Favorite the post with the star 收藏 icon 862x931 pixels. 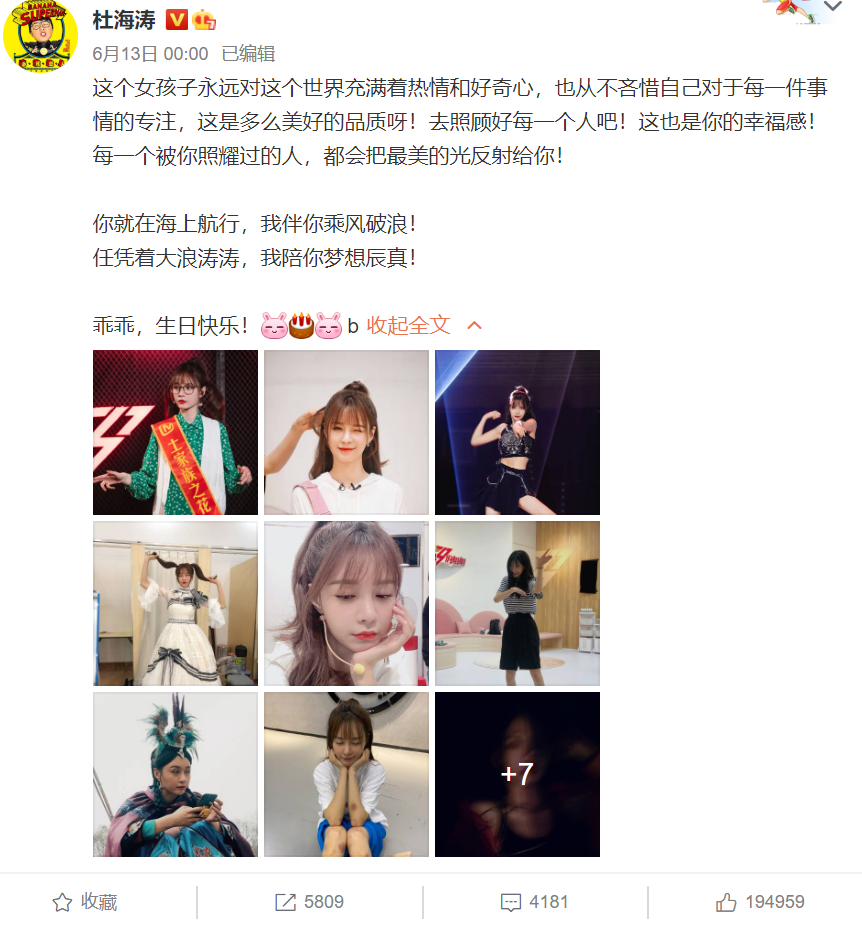[62, 902]
